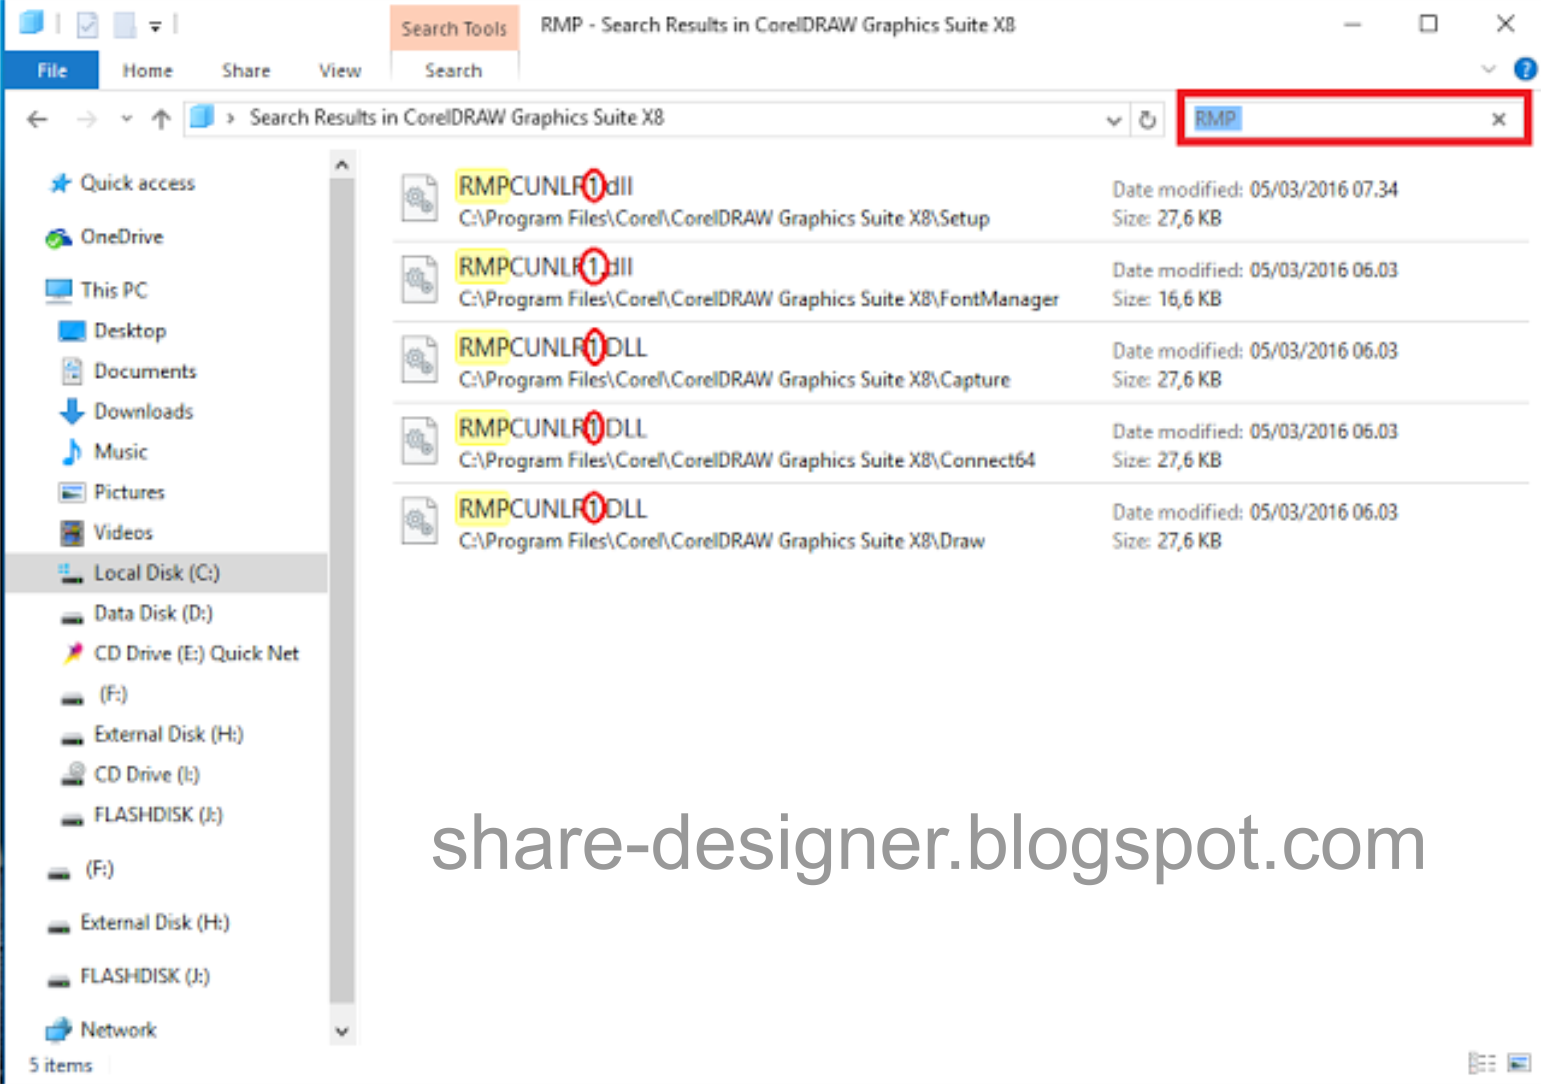Select RMPCUNLR dll in Setup folder
This screenshot has width=1542, height=1084.
tap(960, 201)
